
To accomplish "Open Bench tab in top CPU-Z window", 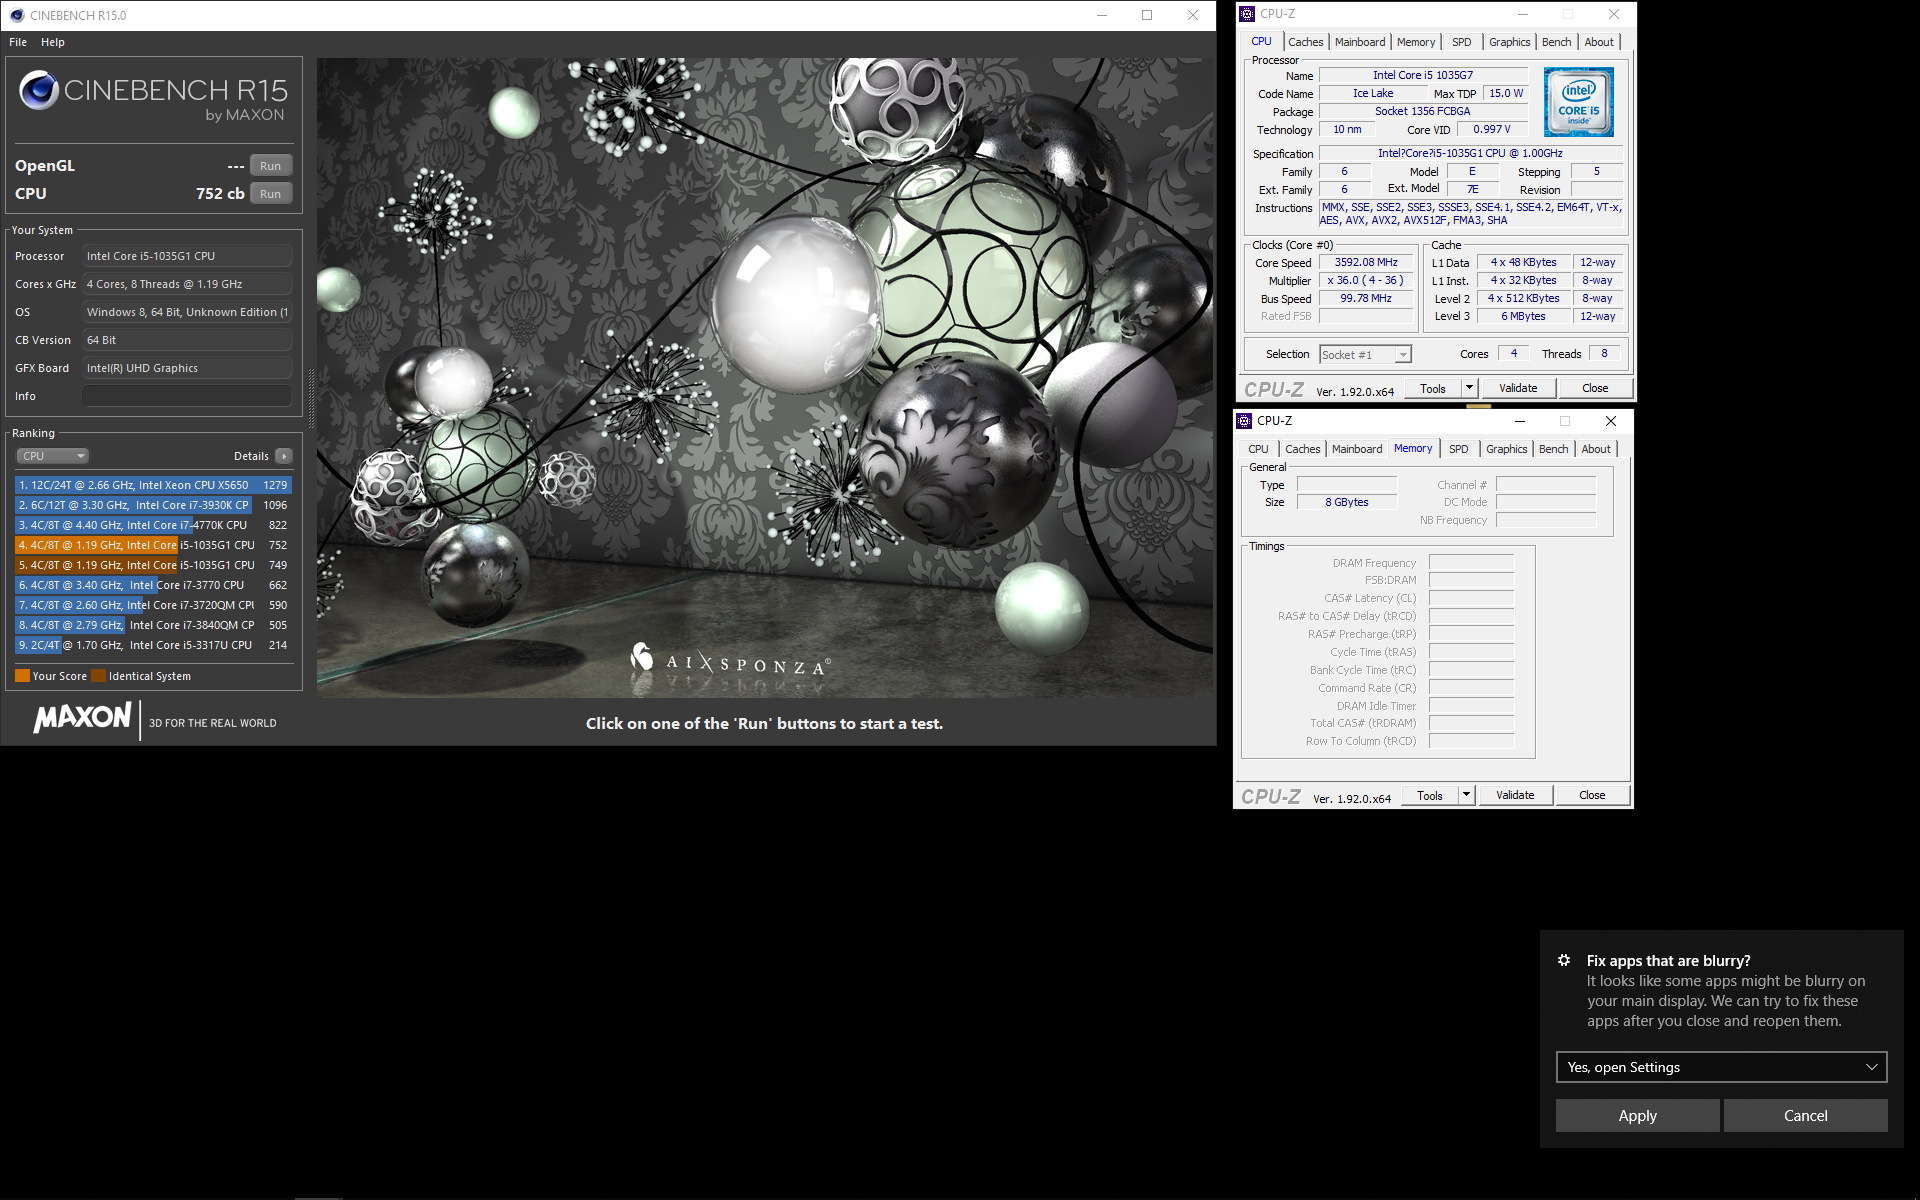I will [x=1556, y=42].
